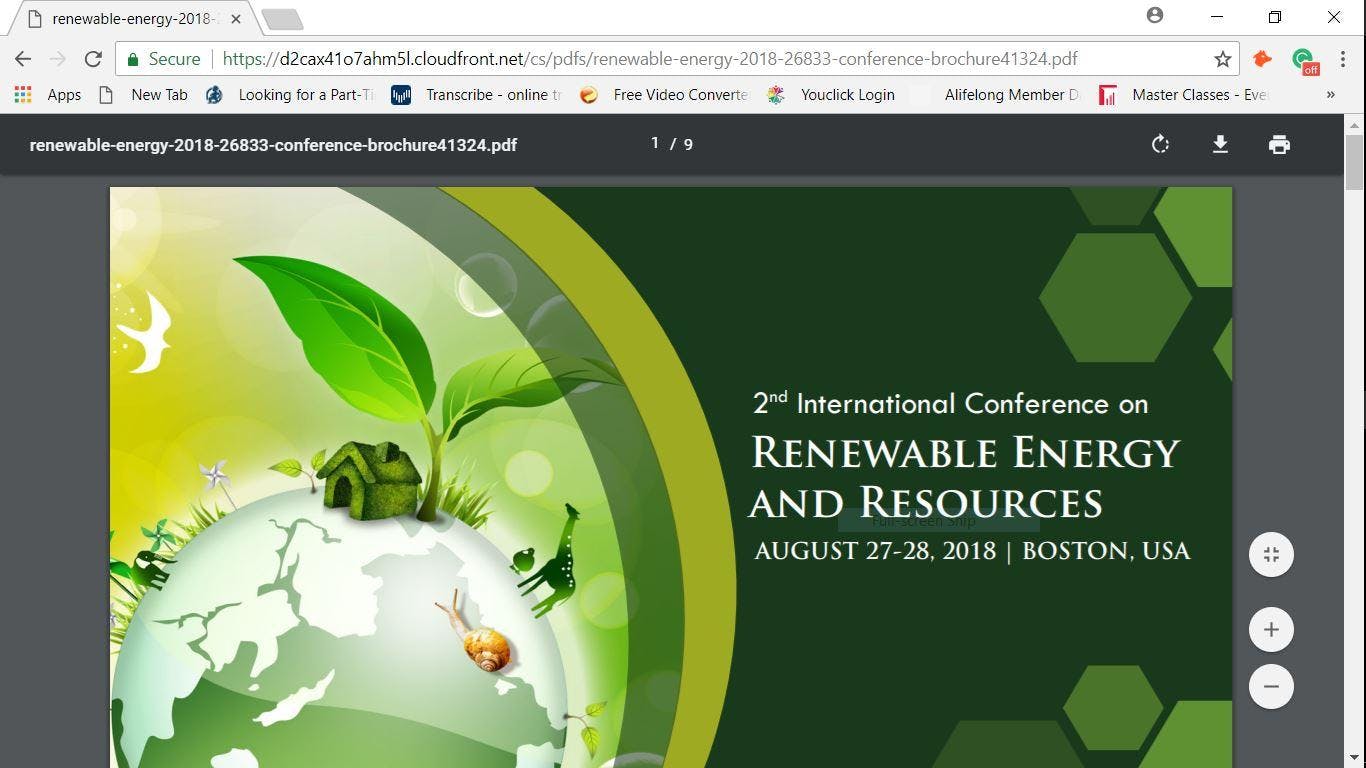Select the renewable-energy-2018 browser tab

pos(133,19)
